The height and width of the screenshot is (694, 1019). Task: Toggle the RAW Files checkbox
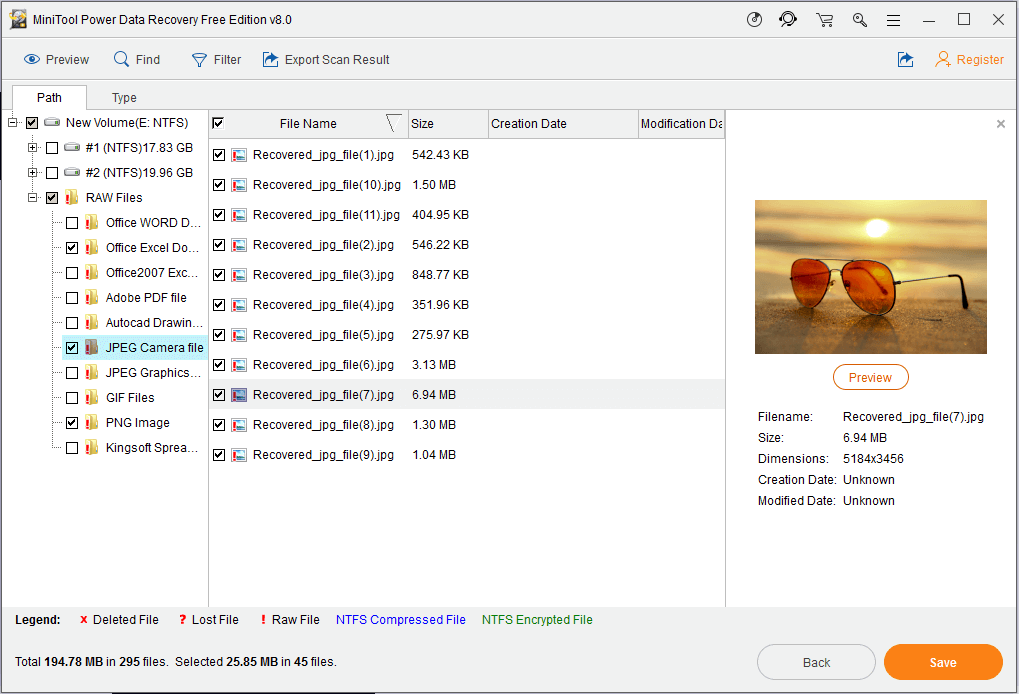click(52, 198)
